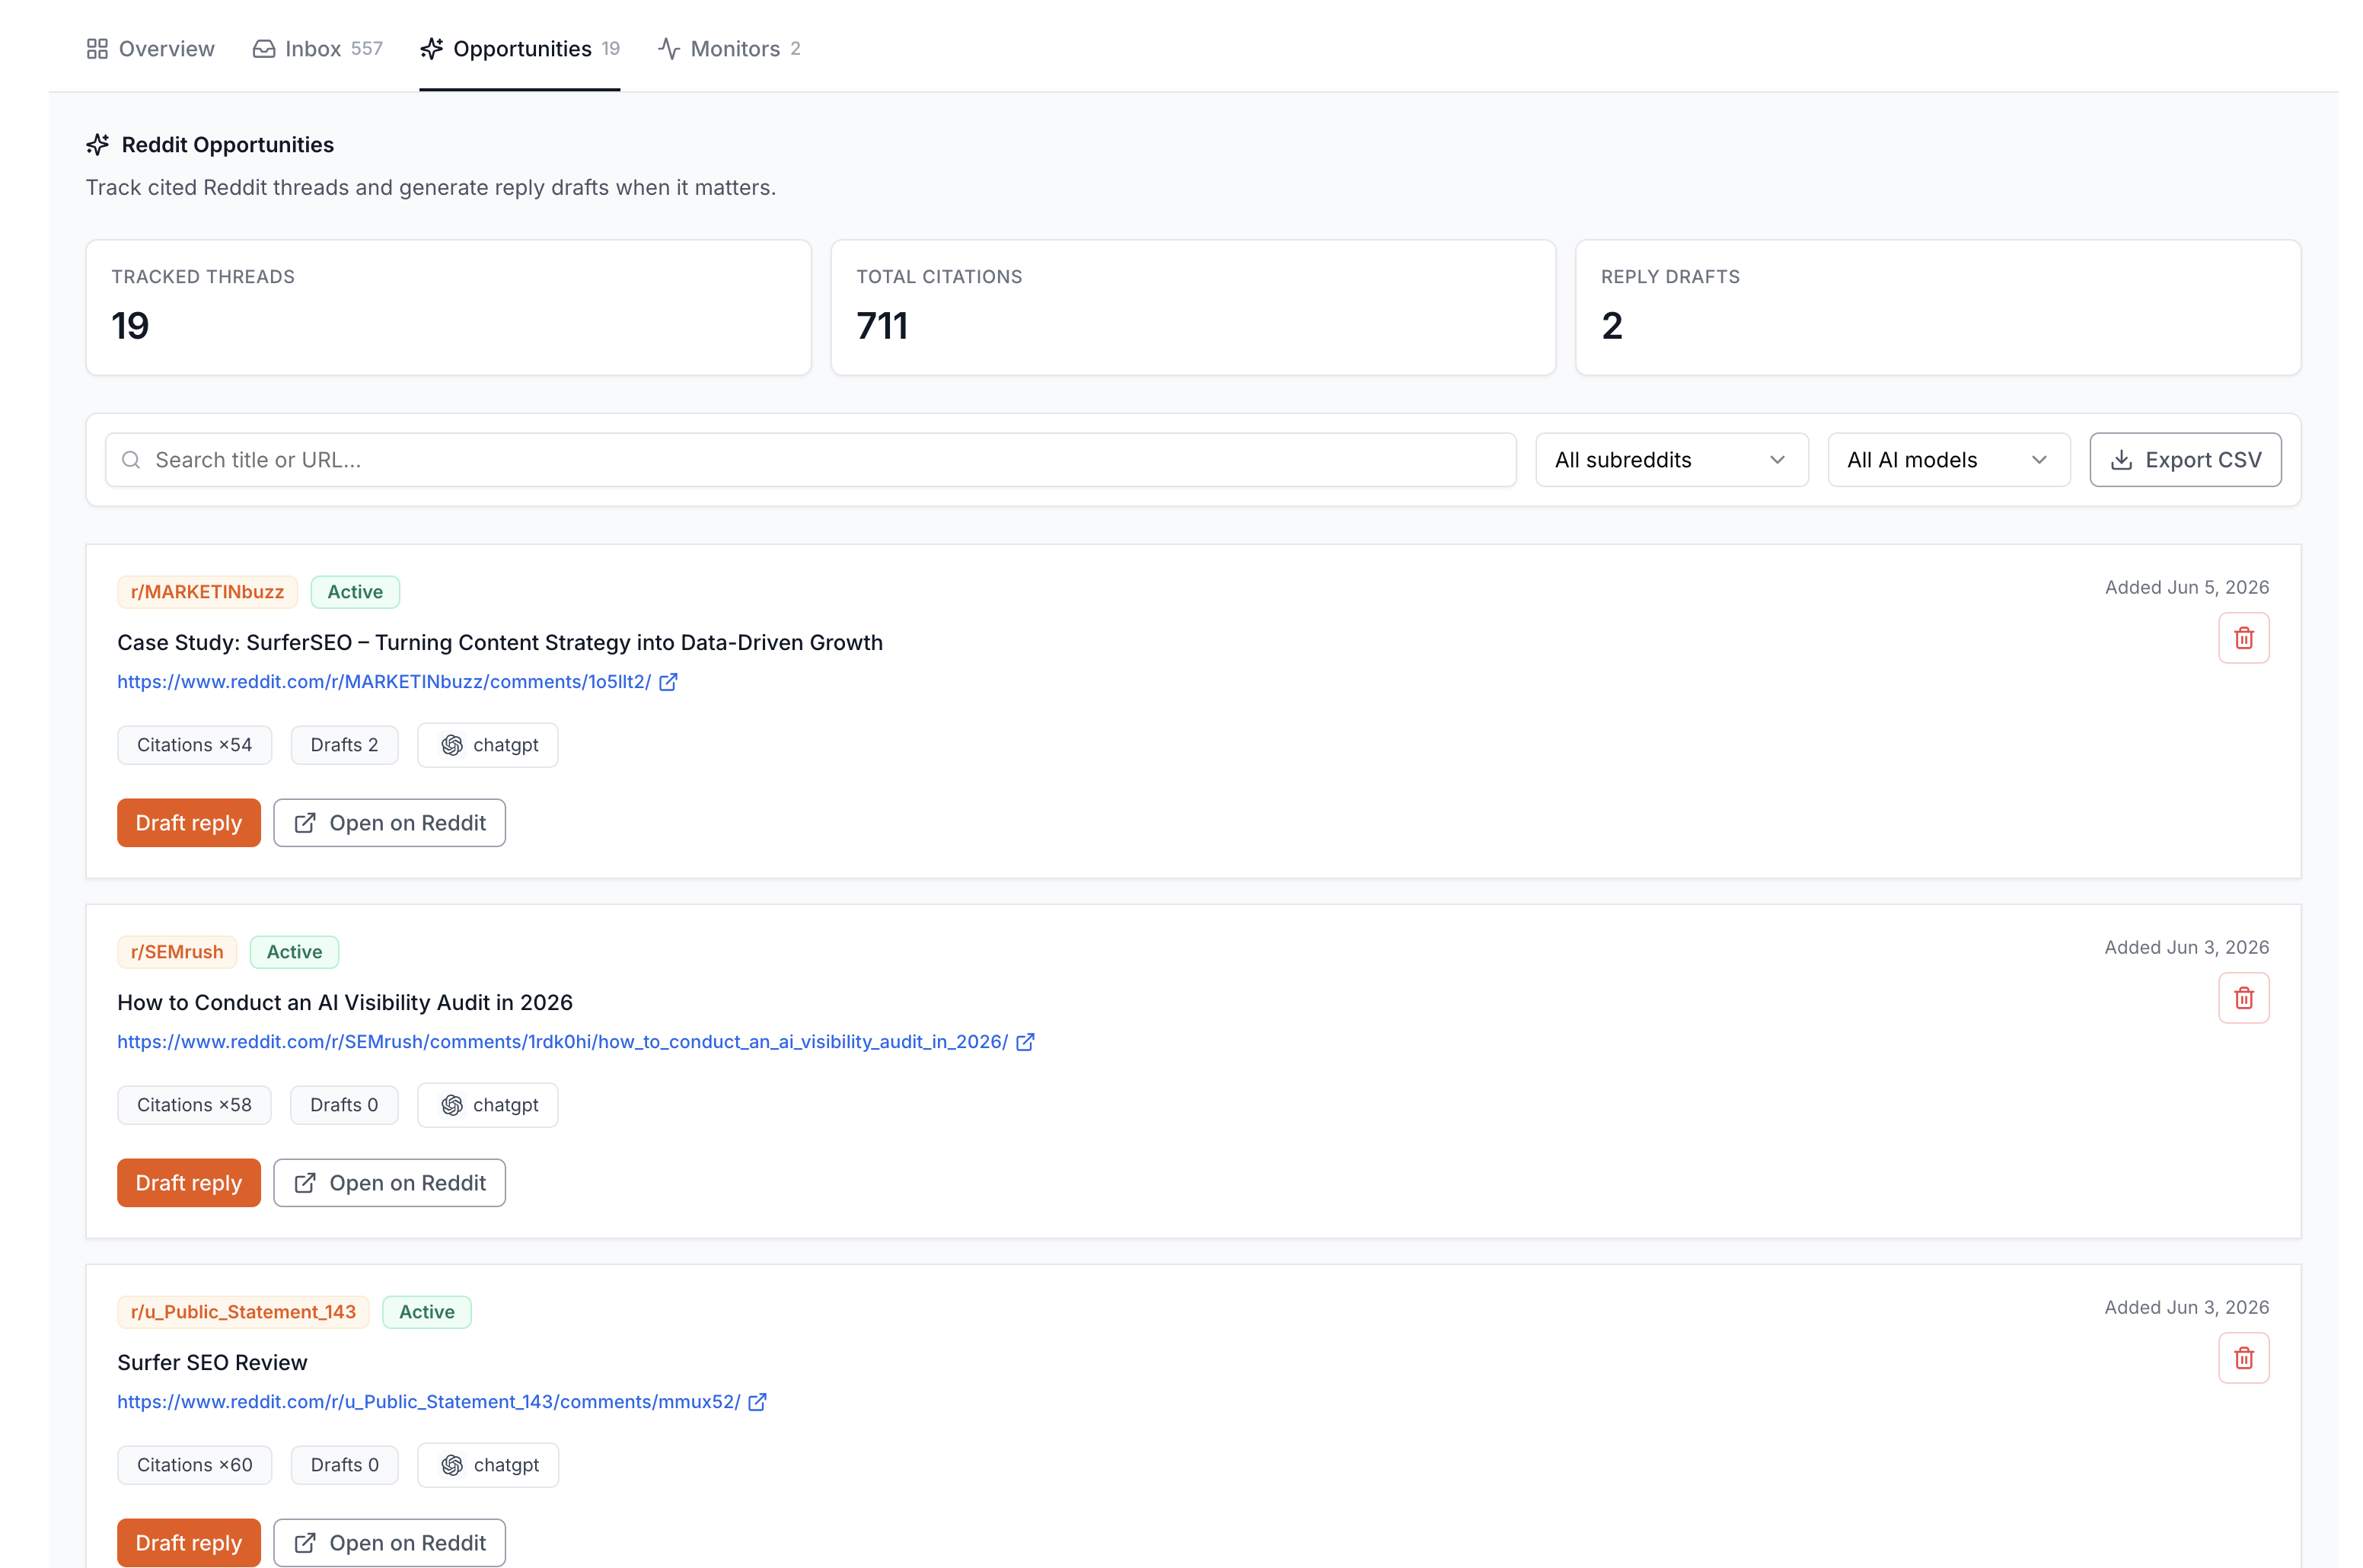
Task: Go to the Monitors tab
Action: coord(729,49)
